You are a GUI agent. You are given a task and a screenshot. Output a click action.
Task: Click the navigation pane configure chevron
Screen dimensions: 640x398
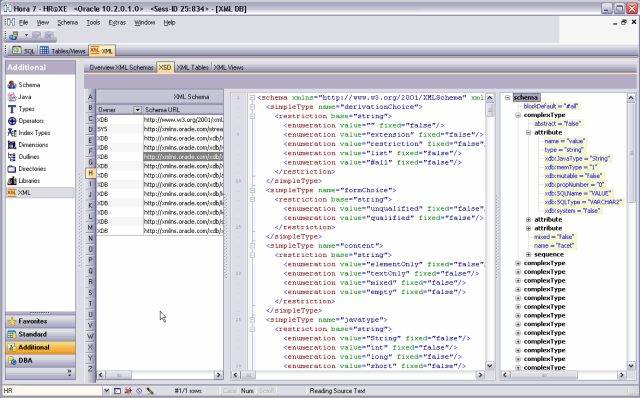pos(69,373)
